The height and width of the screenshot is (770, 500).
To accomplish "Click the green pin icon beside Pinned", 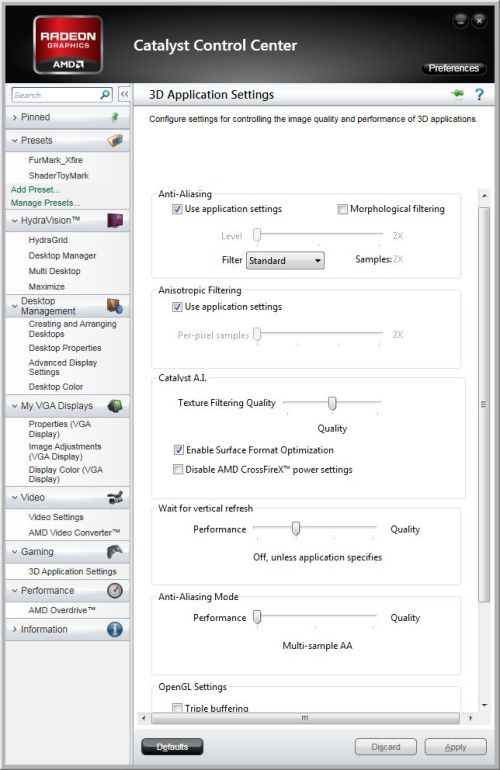I will click(x=115, y=117).
